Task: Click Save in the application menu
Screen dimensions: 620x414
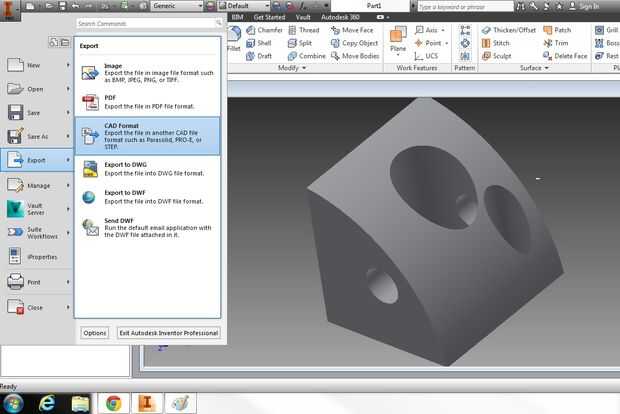Action: click(37, 113)
